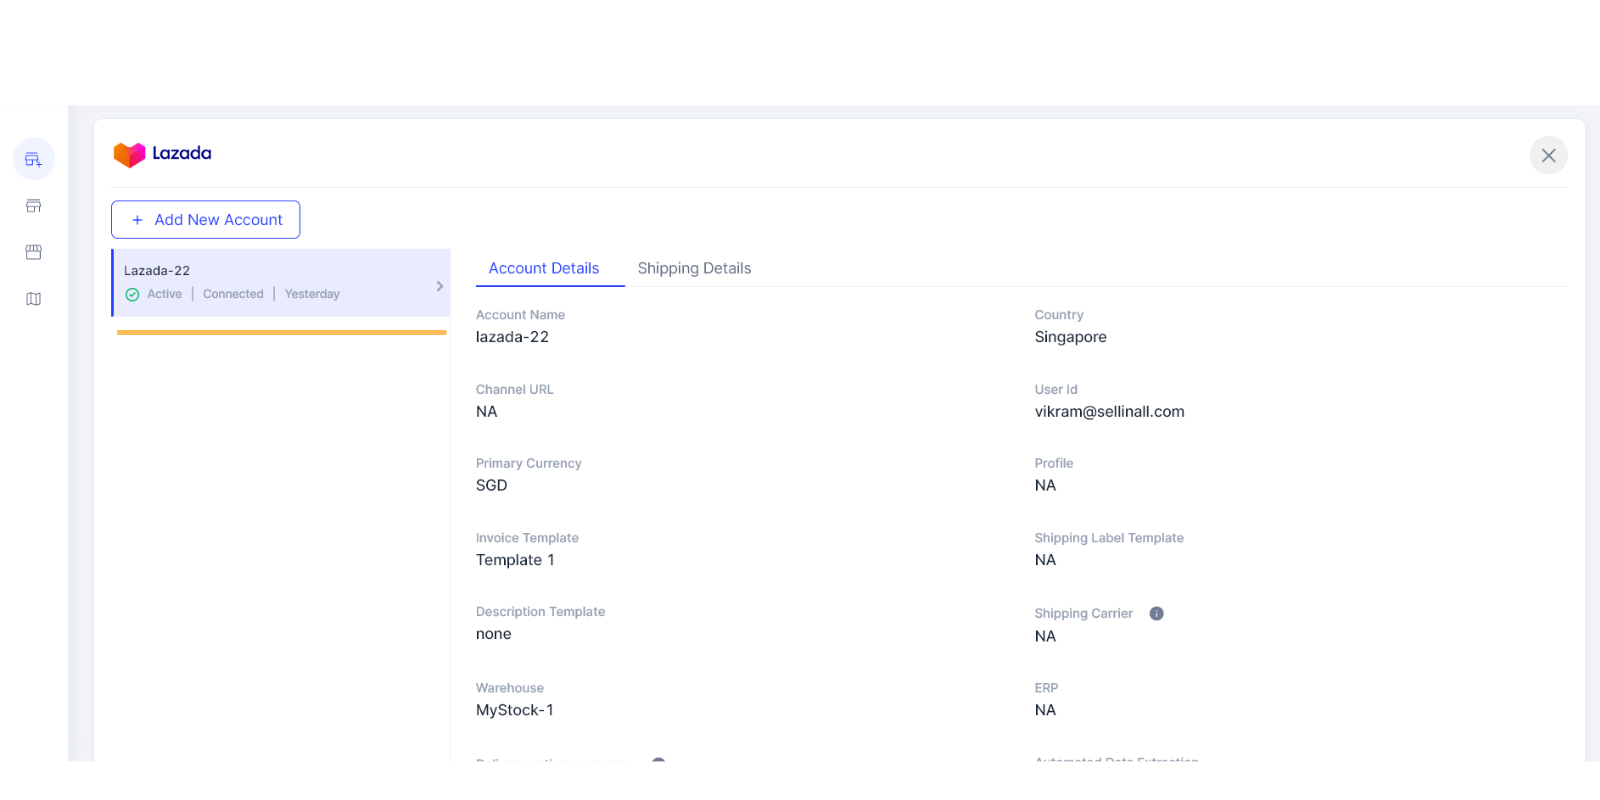Click Add New Account button
The image size is (1600, 800).
coord(205,220)
